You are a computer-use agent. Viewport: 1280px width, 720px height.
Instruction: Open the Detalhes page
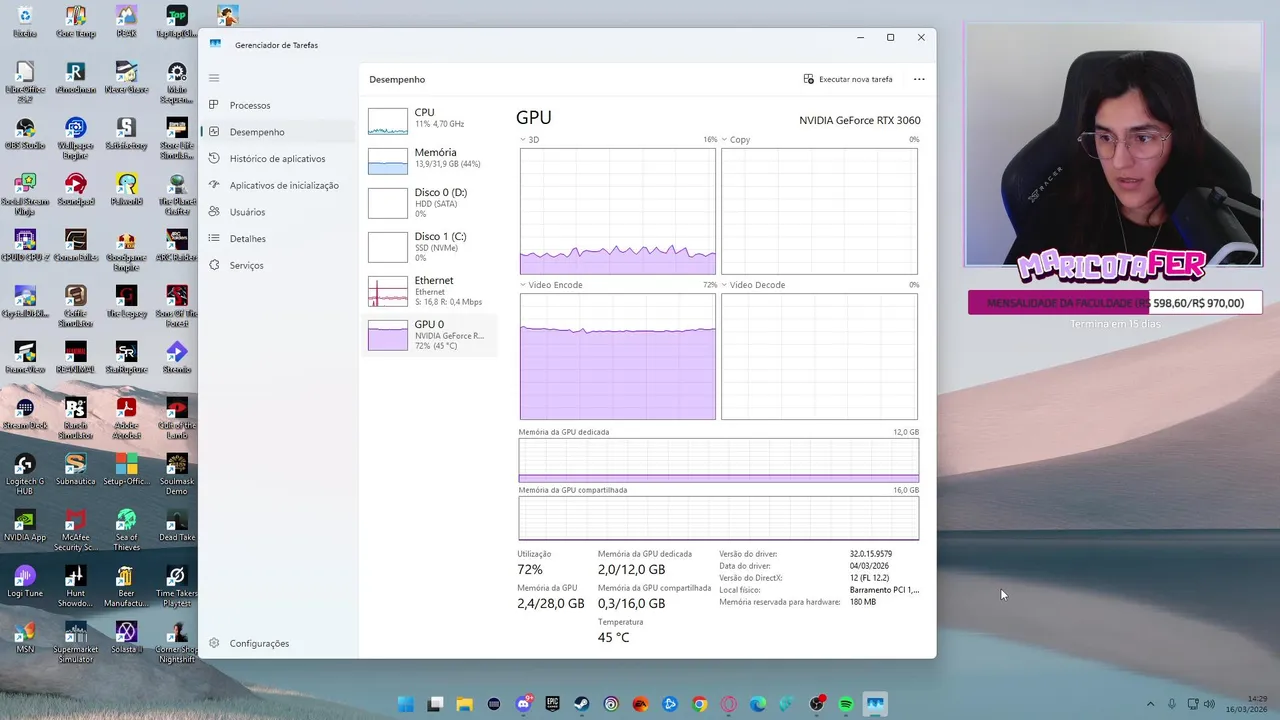(x=277, y=239)
